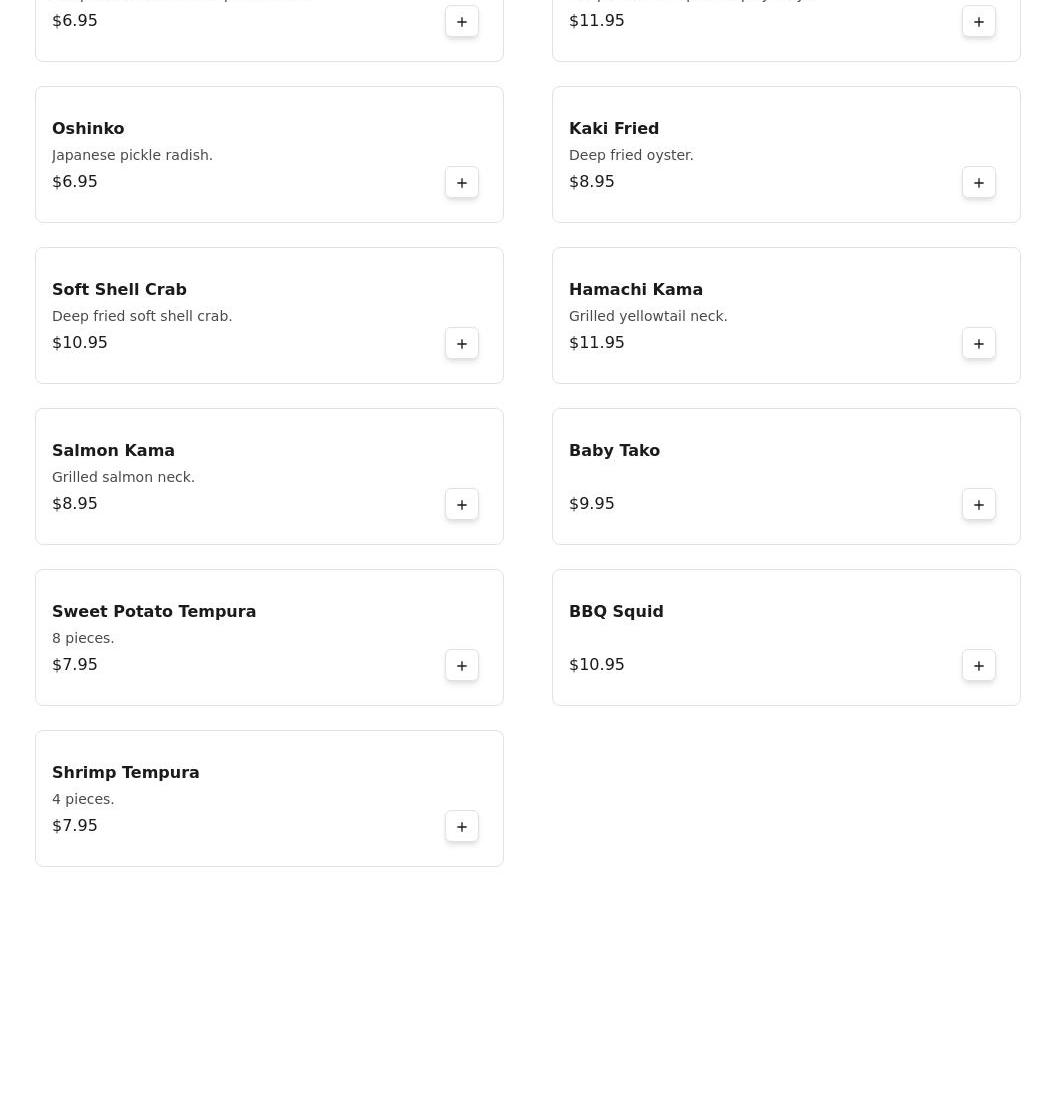Add Shrimp Tempura to the cart
This screenshot has width=1050, height=1115.
tap(462, 827)
